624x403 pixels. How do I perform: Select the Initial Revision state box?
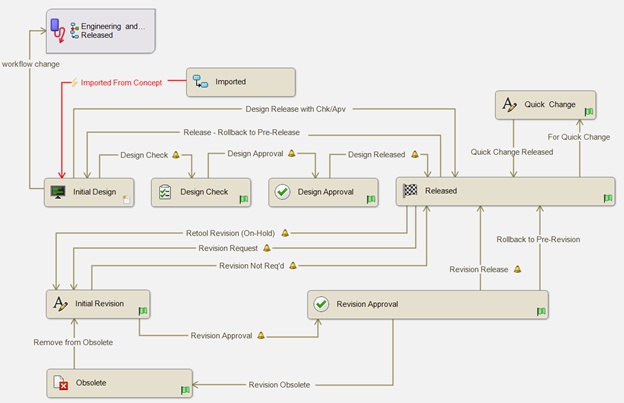click(x=98, y=304)
